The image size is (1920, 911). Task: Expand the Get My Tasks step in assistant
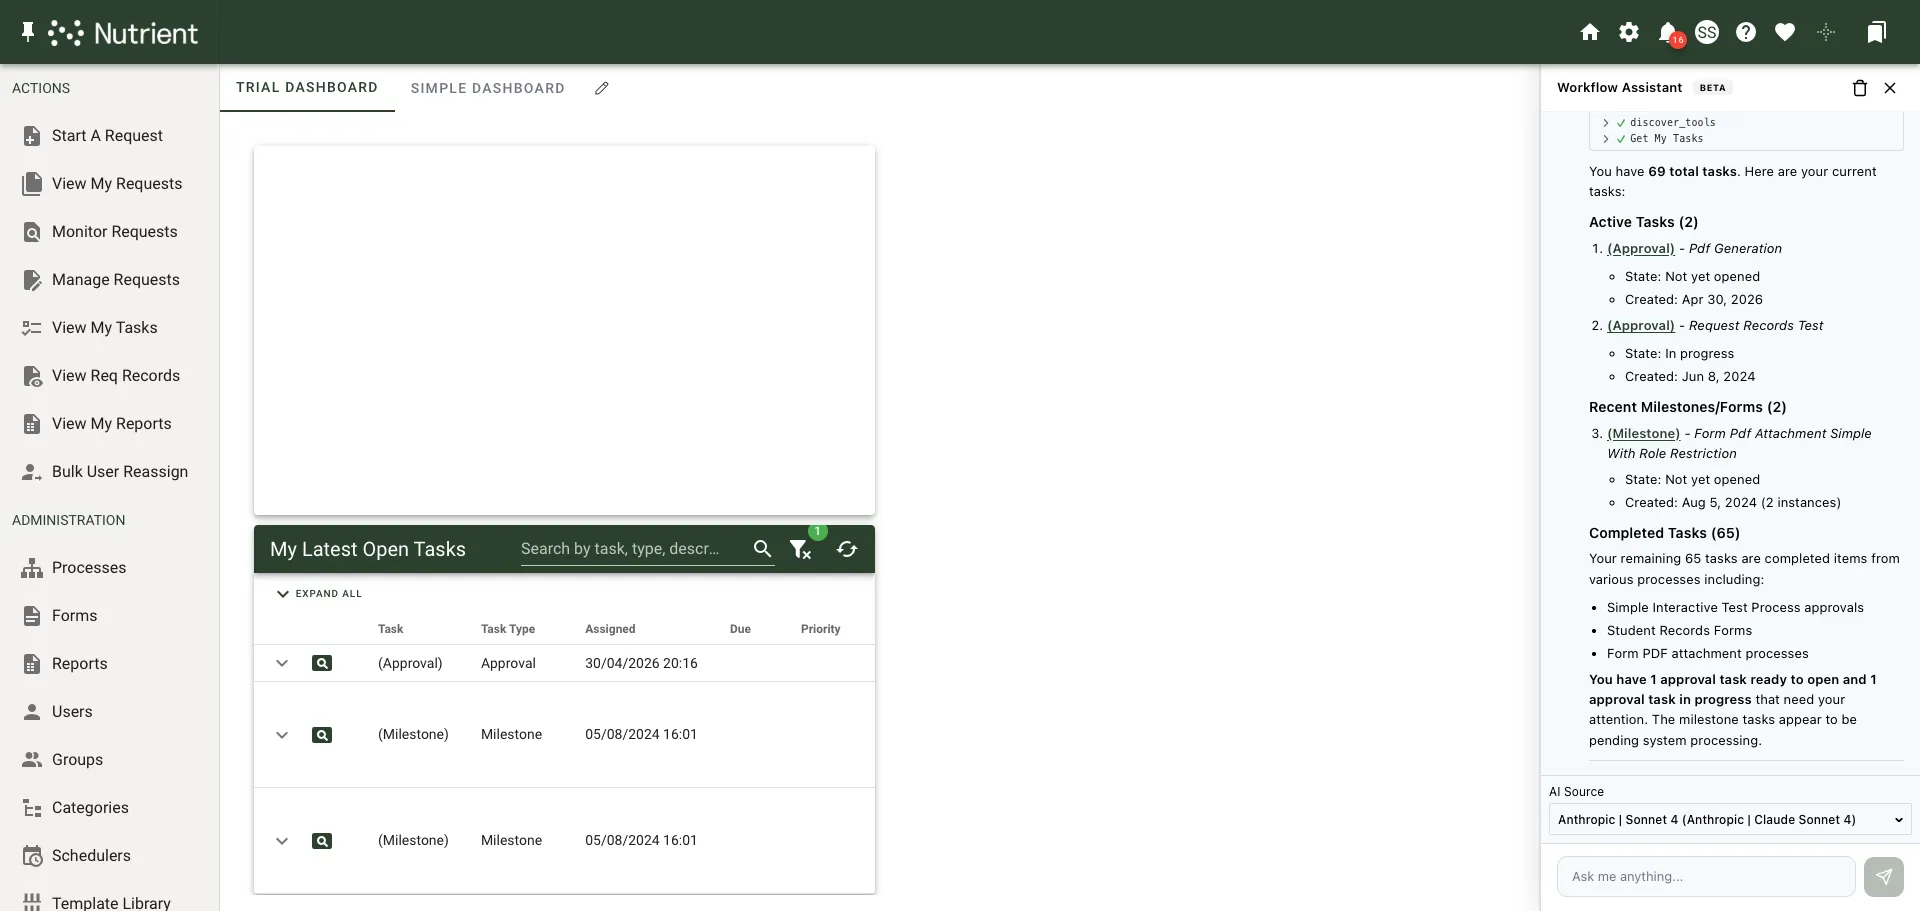click(1606, 139)
